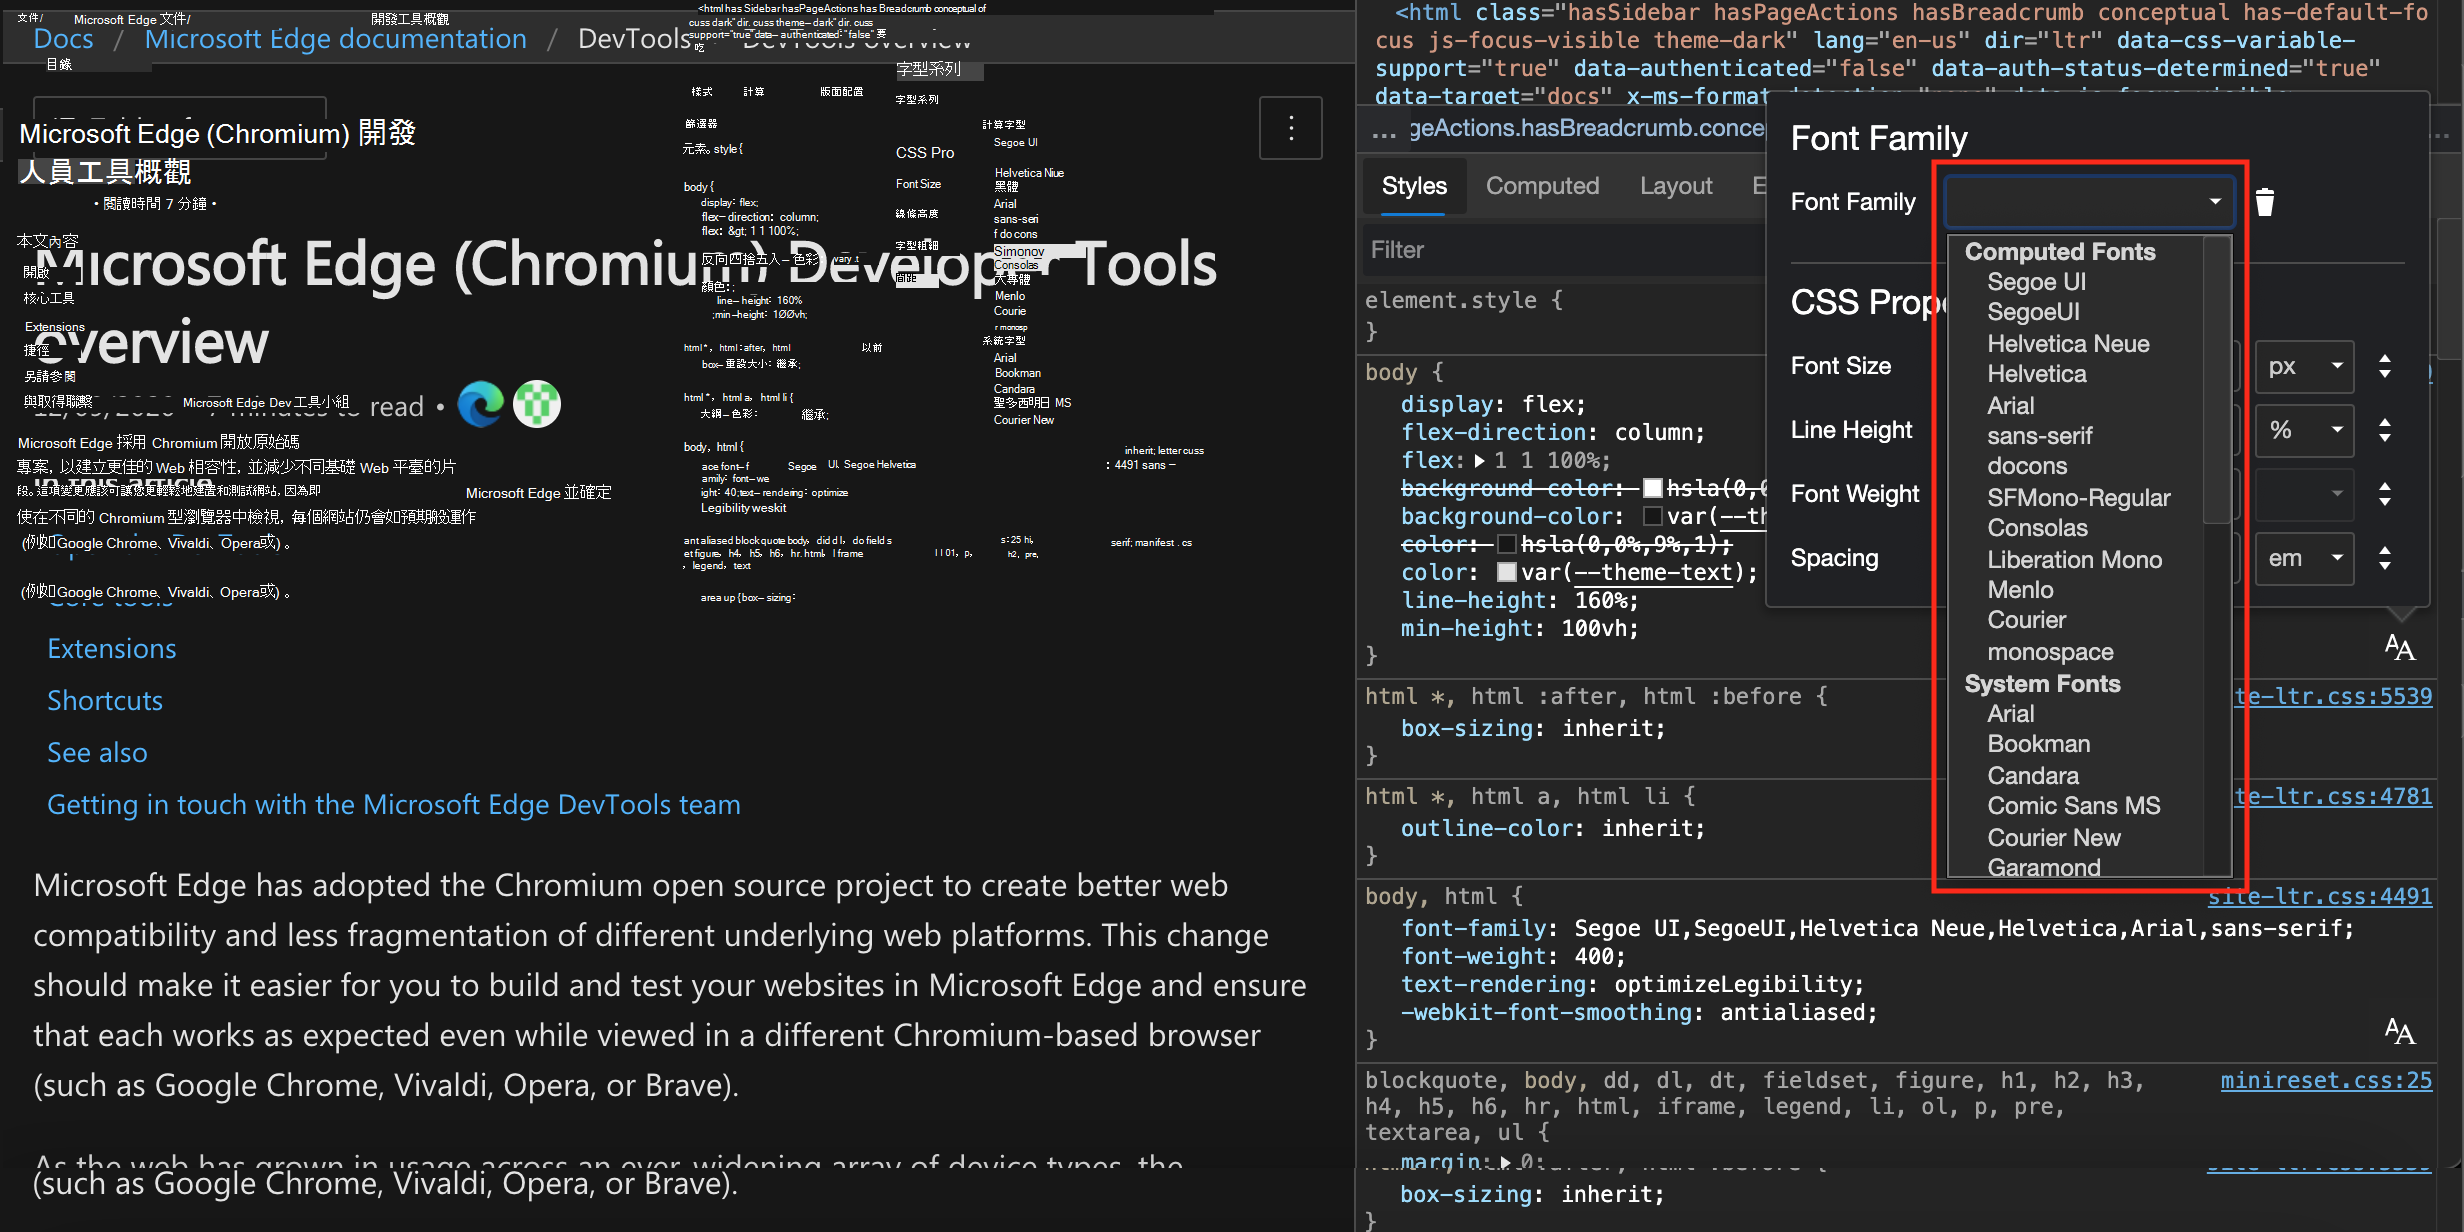Open the page's three-dot actions menu
The width and height of the screenshot is (2464, 1232).
[x=1290, y=128]
